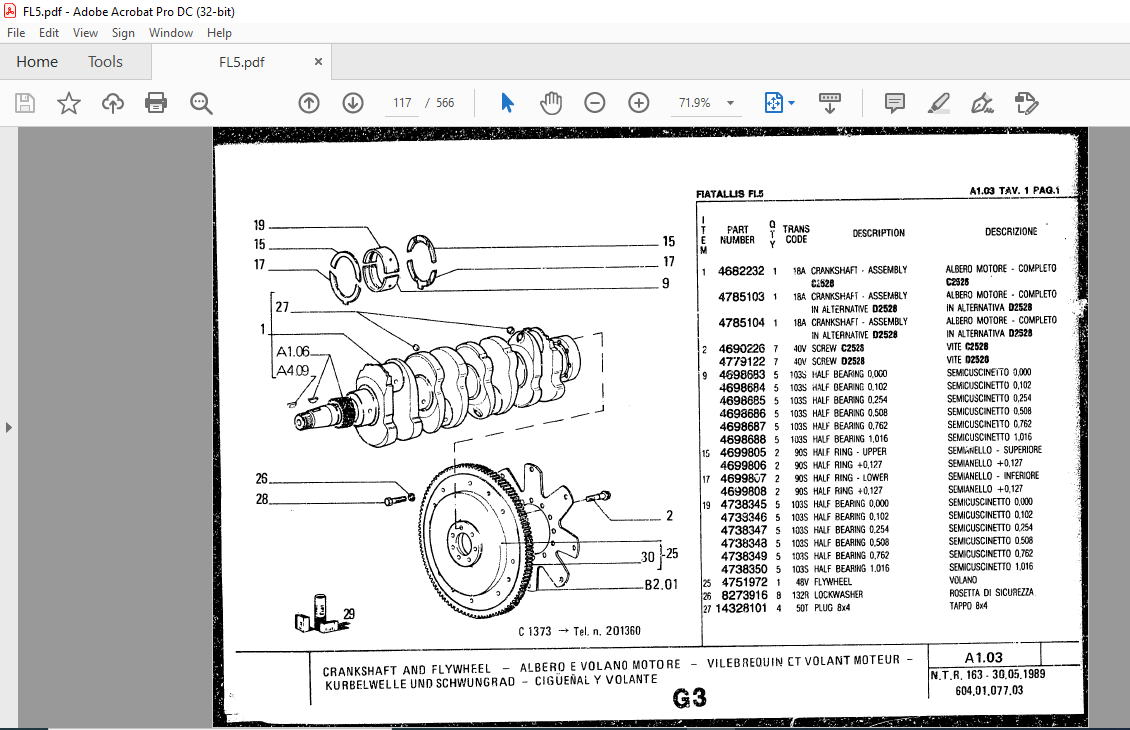Select the FL5.pdf document tab
The image size is (1130, 730).
point(241,62)
